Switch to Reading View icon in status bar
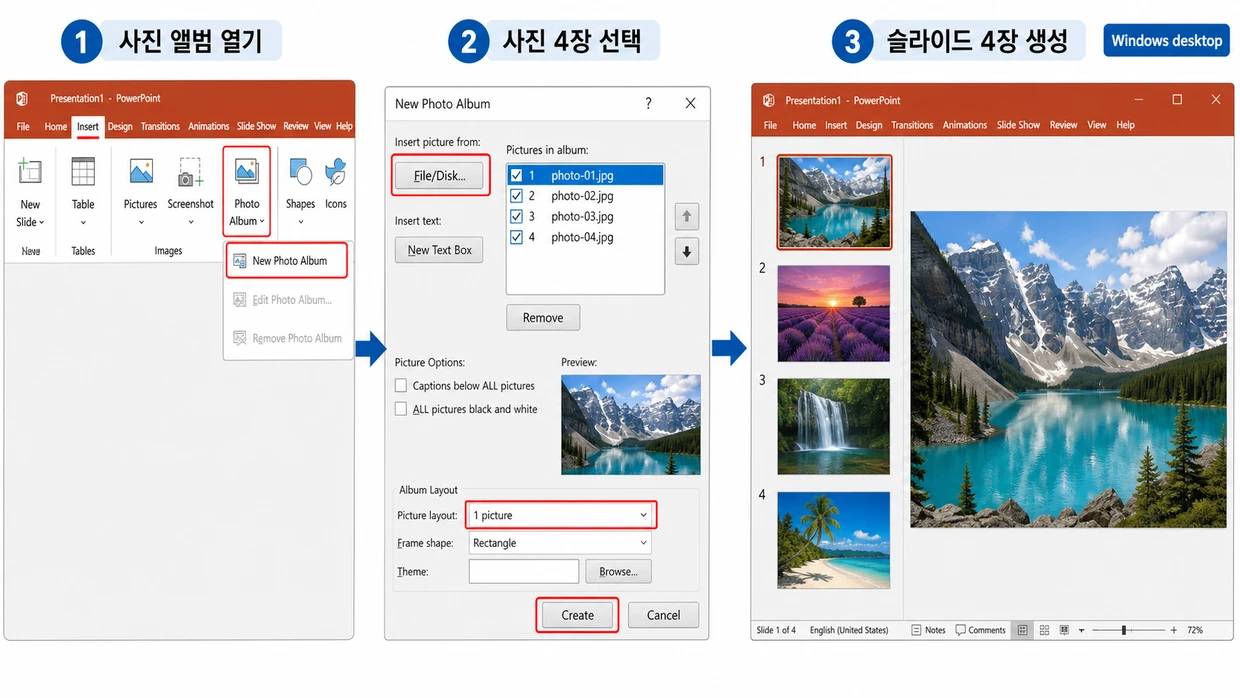This screenshot has width=1240, height=698. (1064, 630)
